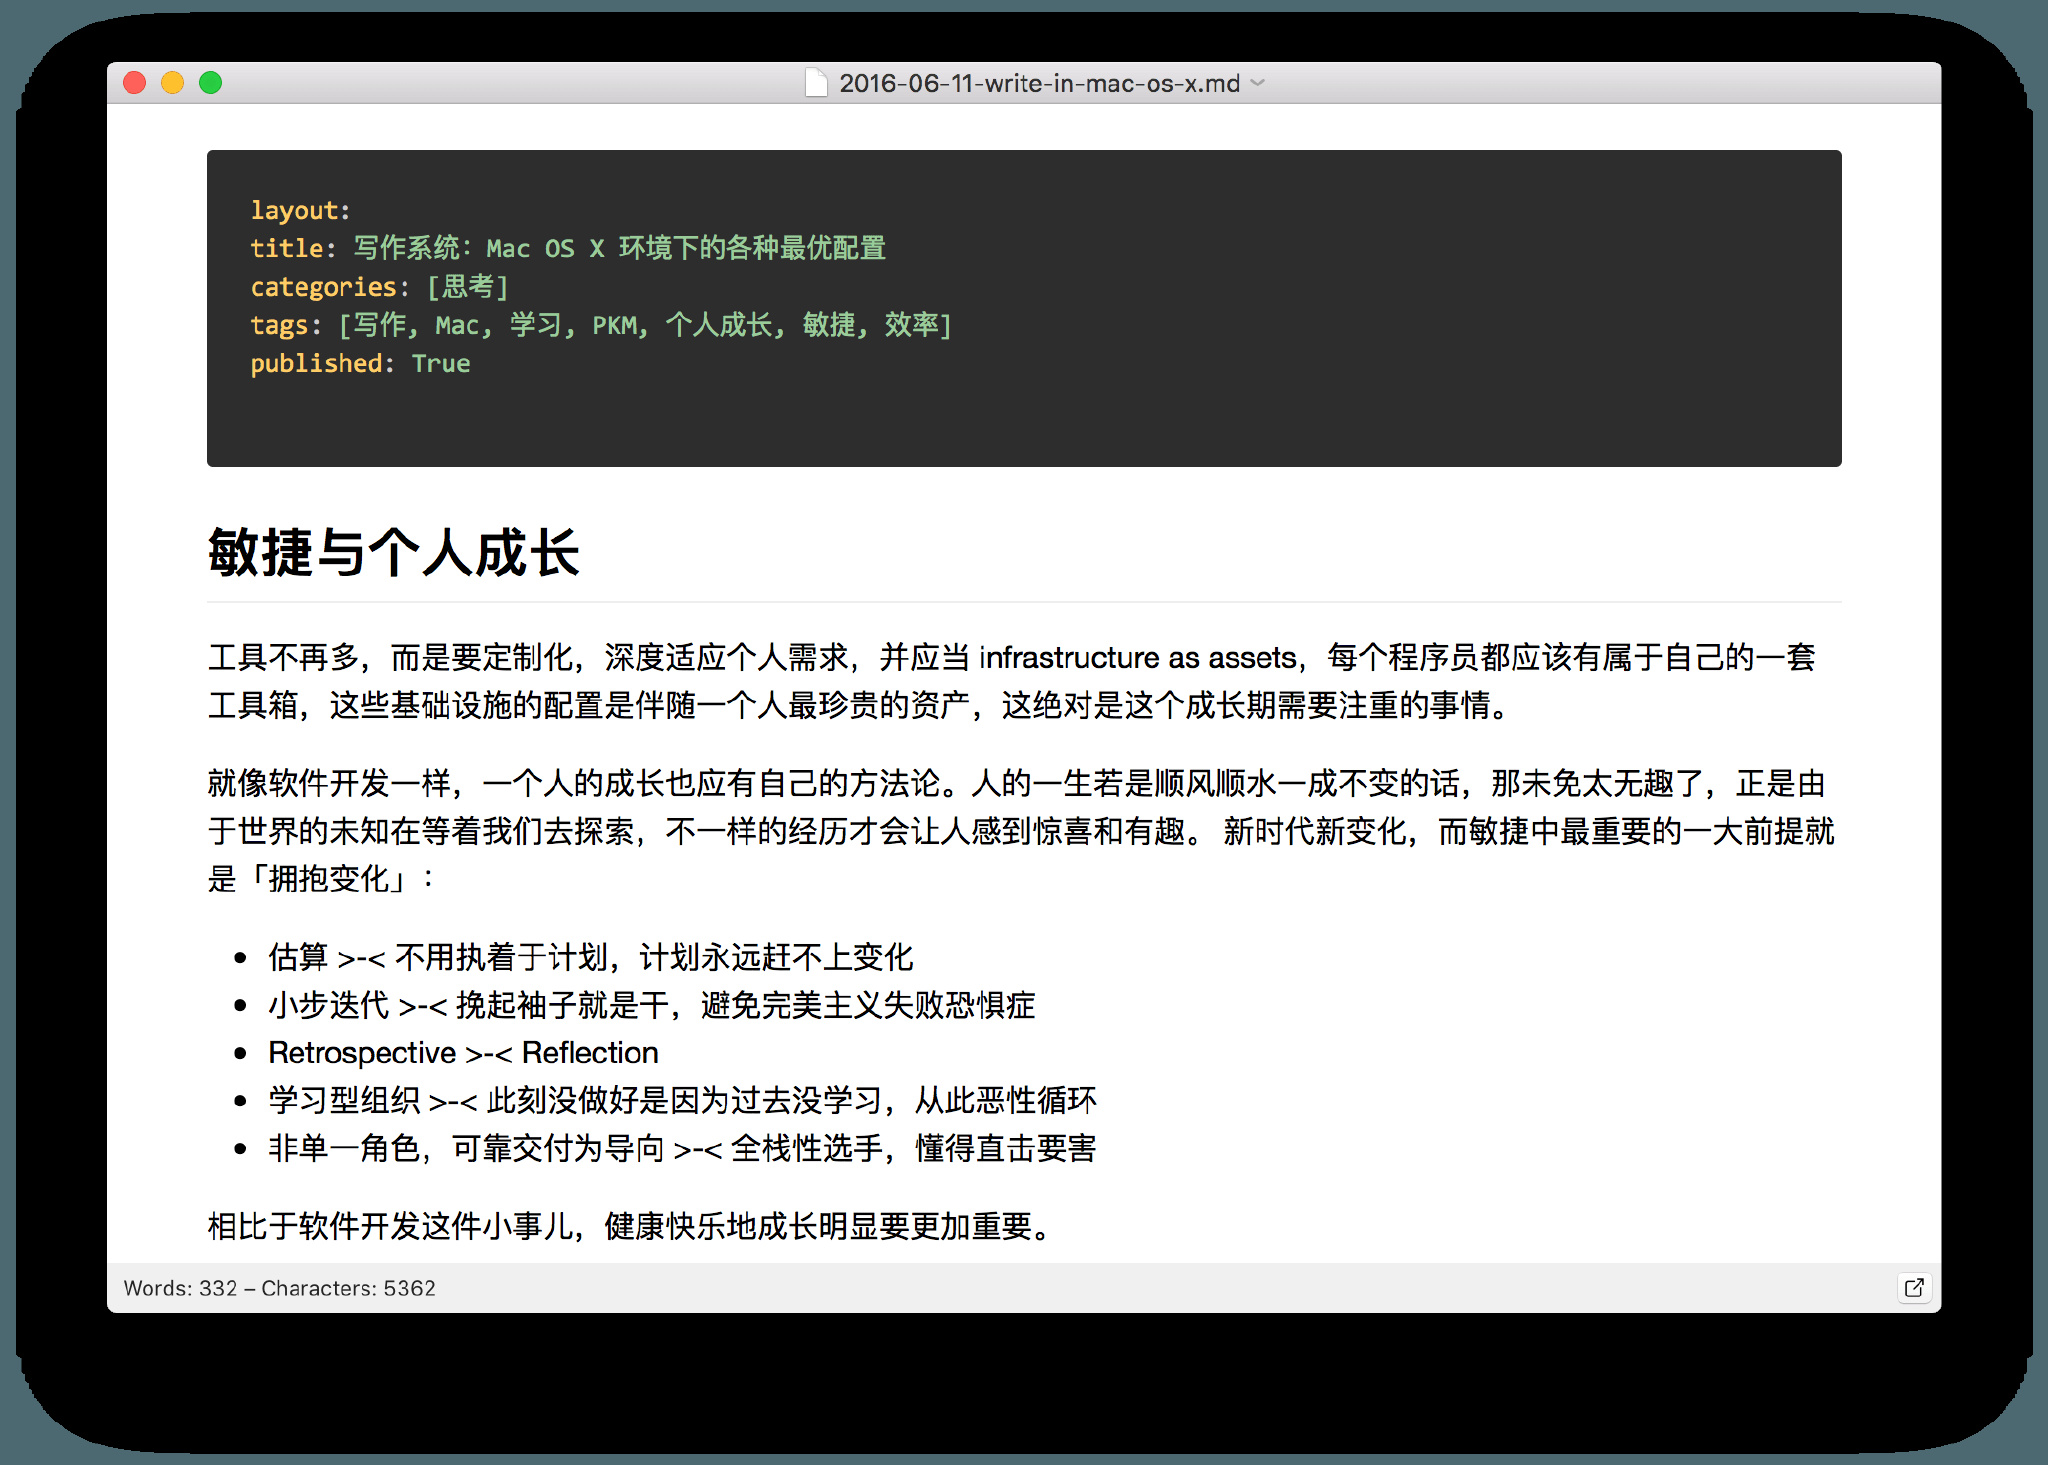2048x1465 pixels.
Task: Close the window with the red button
Action: pyautogui.click(x=135, y=83)
